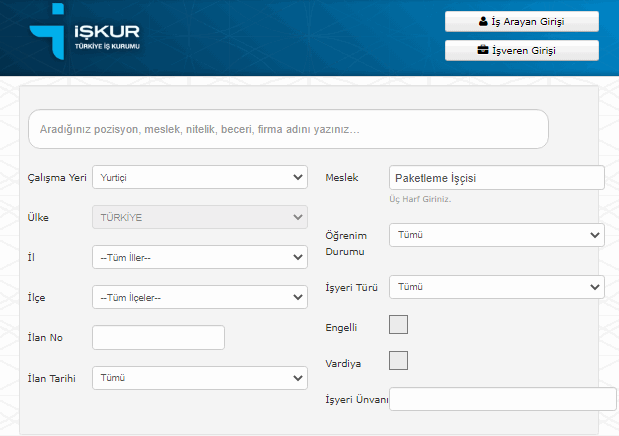Click the İŞKUR logo
The width and height of the screenshot is (619, 436).
(88, 36)
